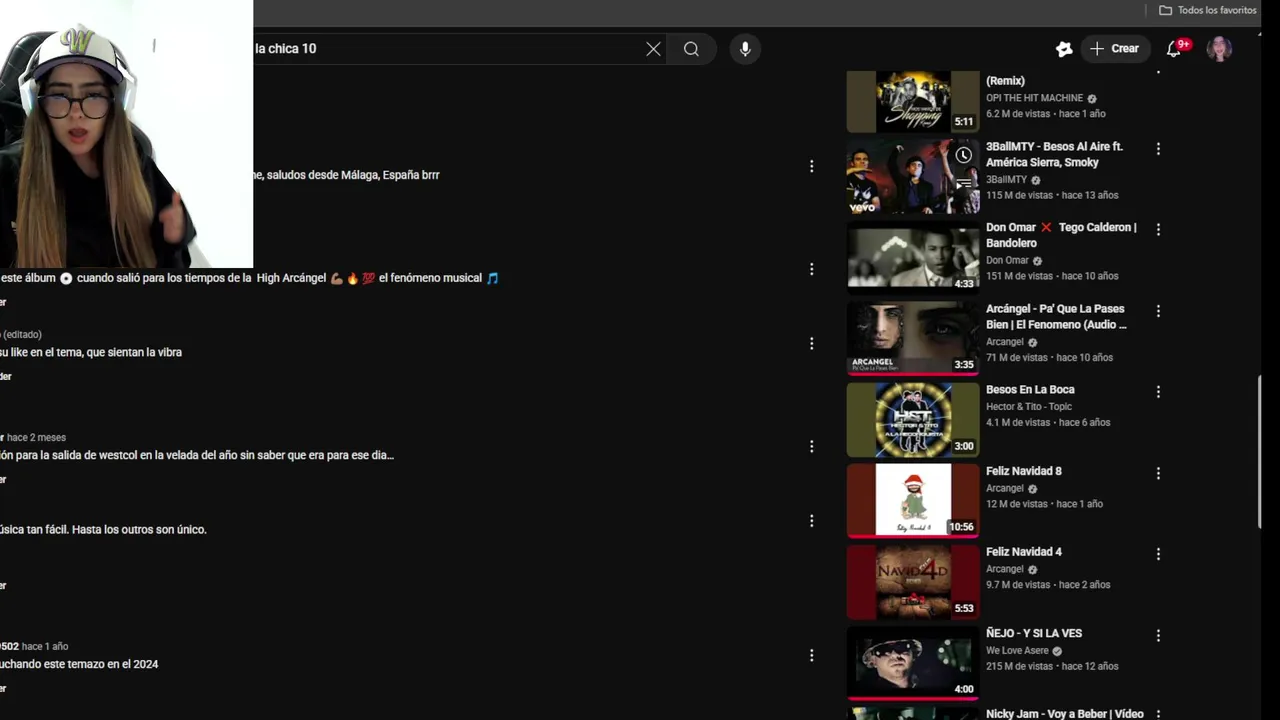Open the Besos En La Boca thumbnail
Viewport: 1280px width, 720px height.
coord(913,419)
